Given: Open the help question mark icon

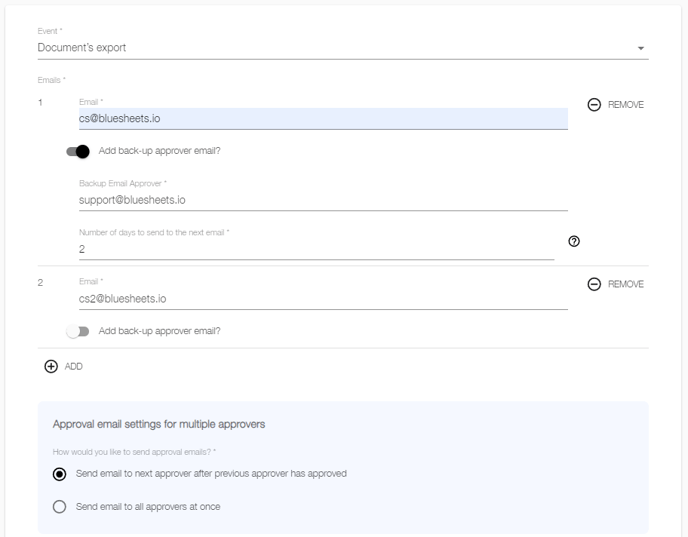Looking at the screenshot, I should coord(574,241).
